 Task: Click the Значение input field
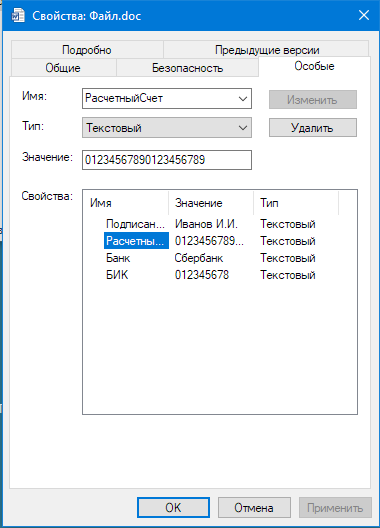(x=167, y=160)
